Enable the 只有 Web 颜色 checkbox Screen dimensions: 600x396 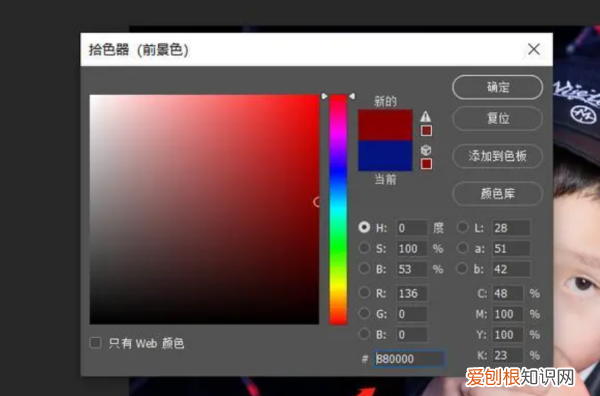[x=95, y=342]
